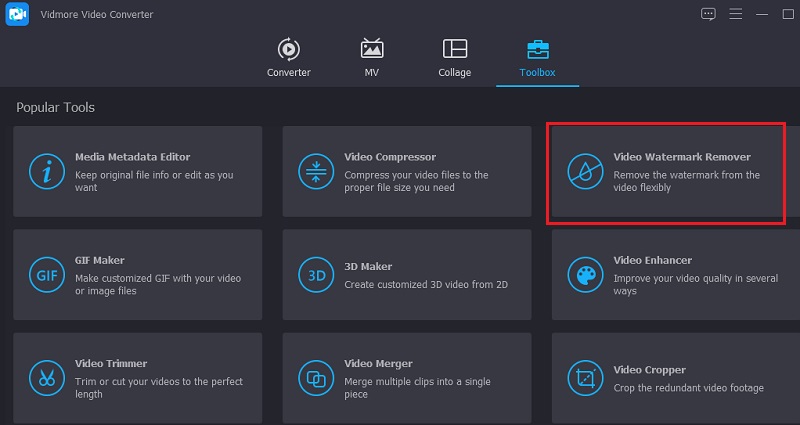
Task: Click the Video Watermark Remover title text
Action: tap(681, 157)
